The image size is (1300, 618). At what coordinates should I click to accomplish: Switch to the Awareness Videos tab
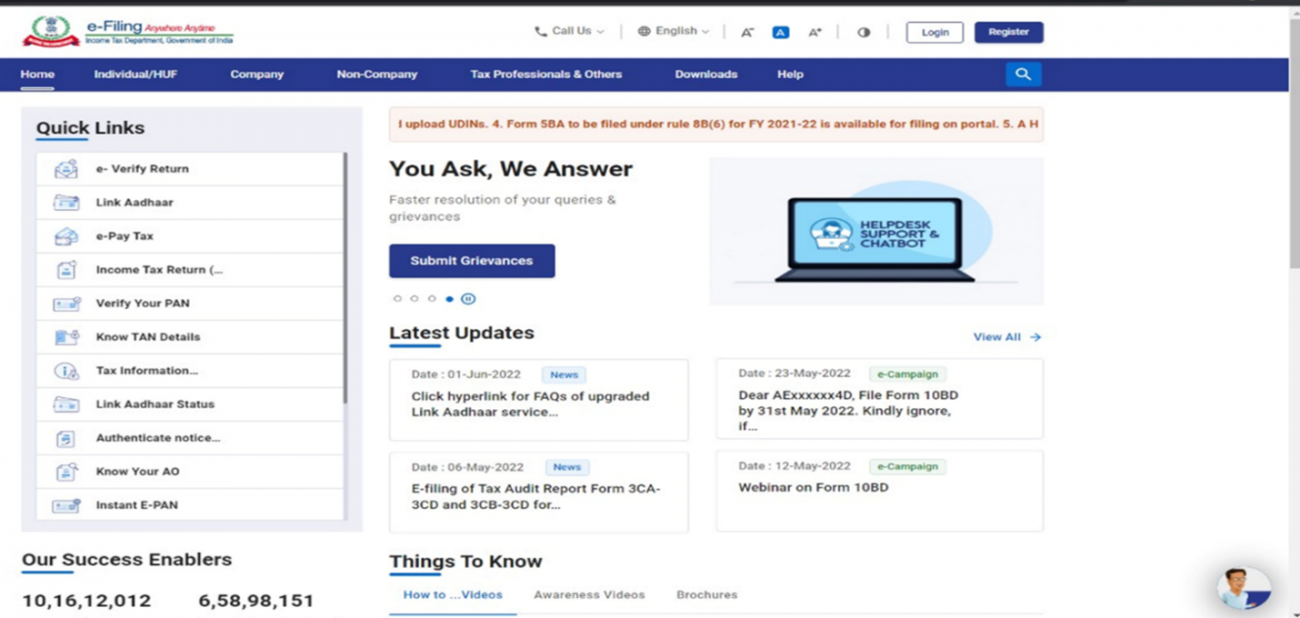click(590, 594)
